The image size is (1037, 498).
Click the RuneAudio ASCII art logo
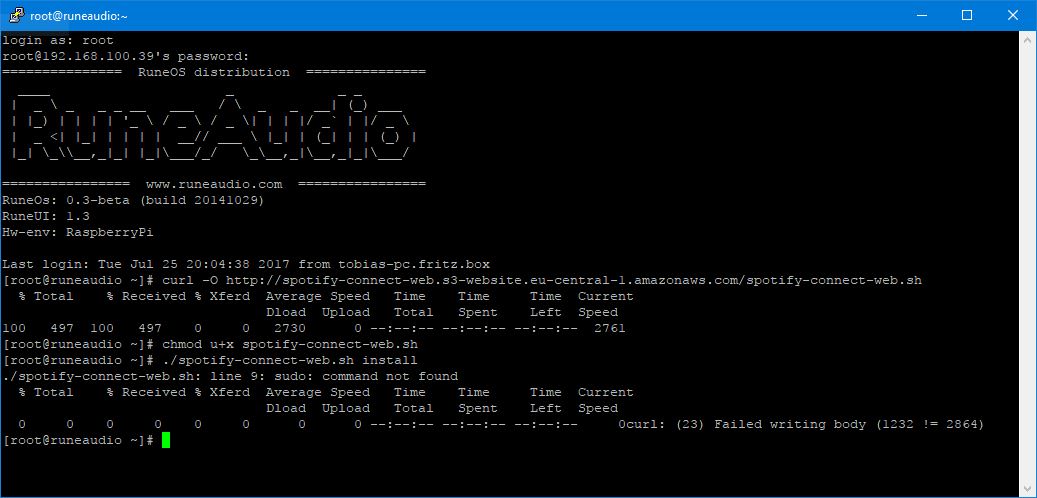coord(214,128)
